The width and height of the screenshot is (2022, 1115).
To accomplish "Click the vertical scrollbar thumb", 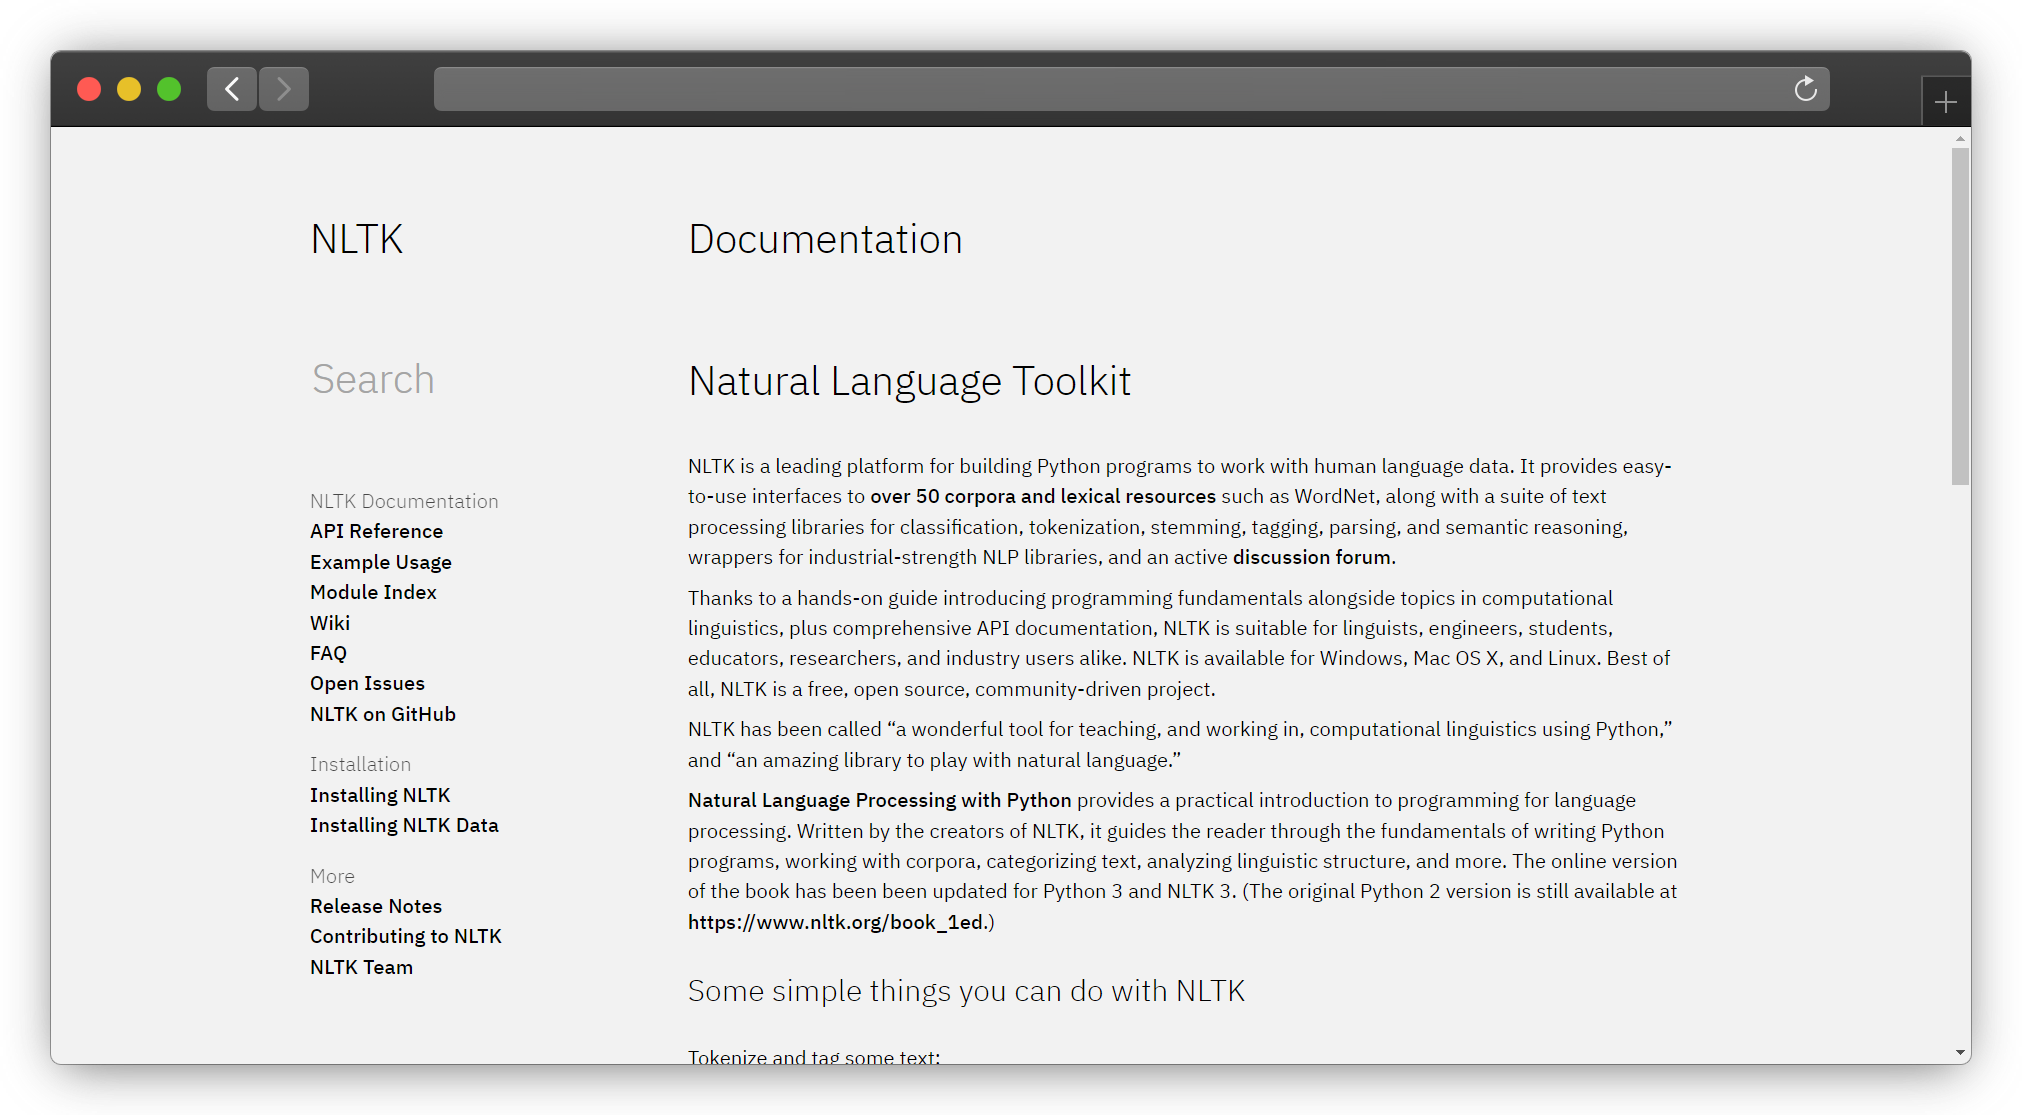I will tap(1960, 317).
